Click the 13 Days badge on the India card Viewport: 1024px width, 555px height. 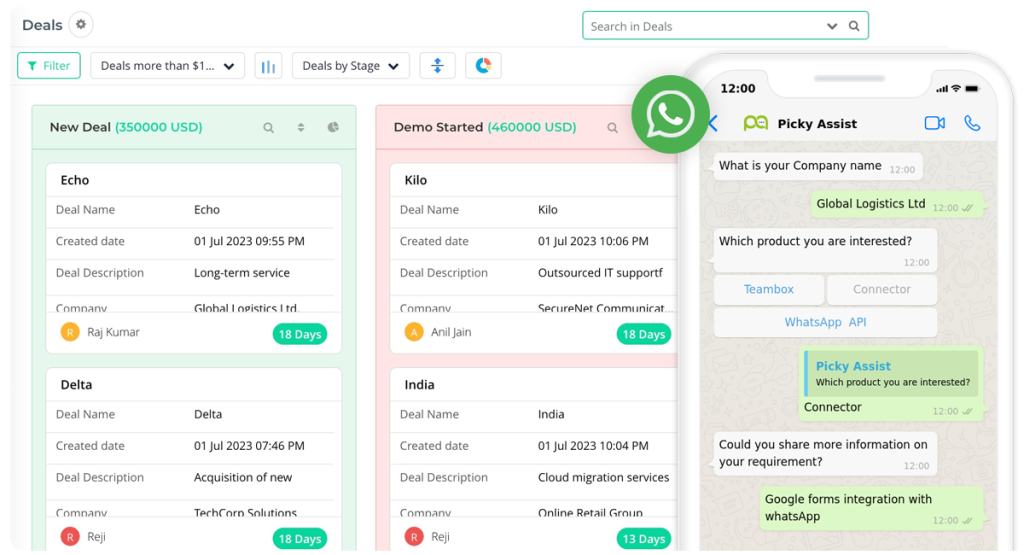click(x=643, y=539)
